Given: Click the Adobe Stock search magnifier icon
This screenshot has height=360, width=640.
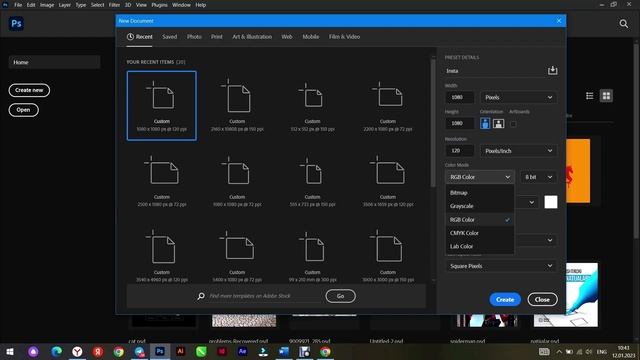Looking at the screenshot, I should (201, 296).
